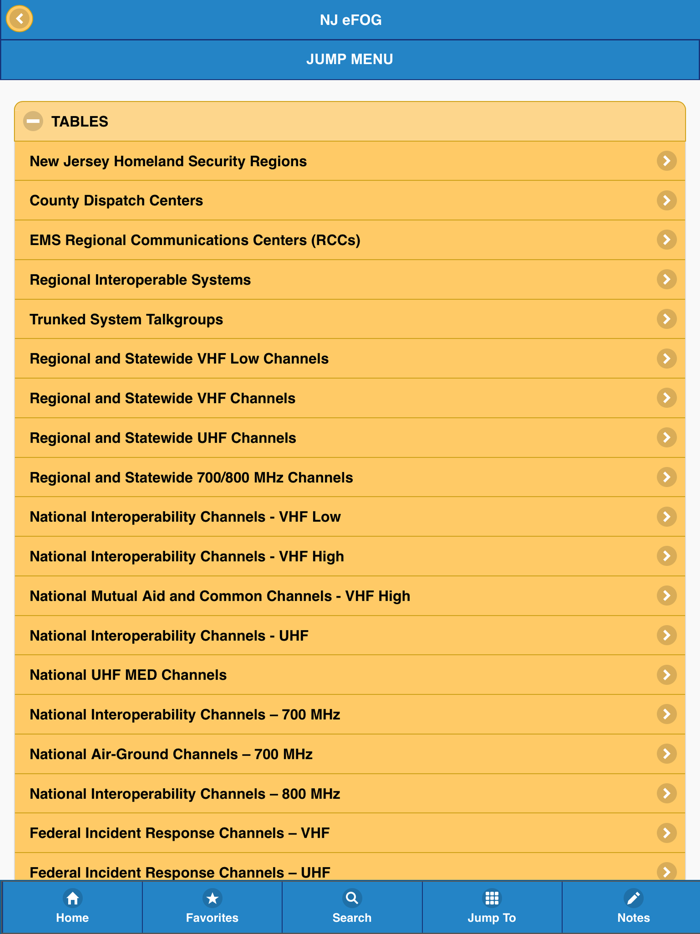Click chevron on Homeland Security Regions row
The height and width of the screenshot is (934, 700).
click(x=667, y=161)
